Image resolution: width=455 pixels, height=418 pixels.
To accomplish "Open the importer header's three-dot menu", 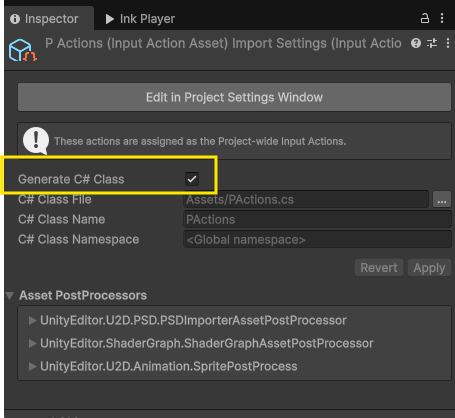I will pyautogui.click(x=448, y=43).
